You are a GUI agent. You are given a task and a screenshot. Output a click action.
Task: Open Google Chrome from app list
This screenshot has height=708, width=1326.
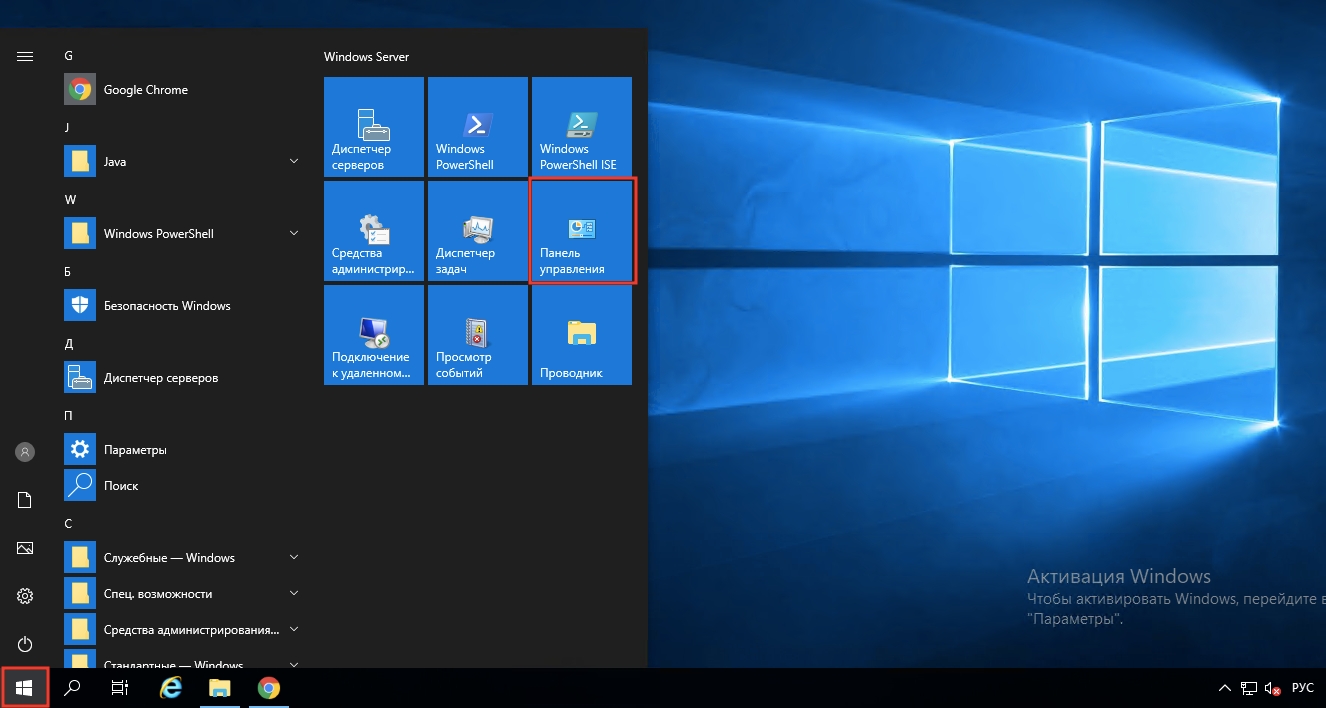click(x=146, y=90)
